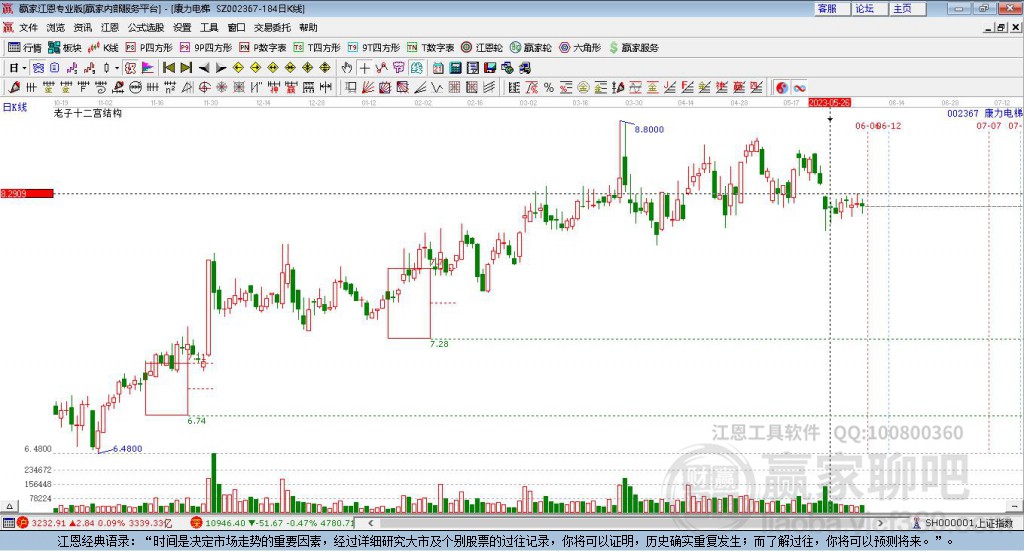
Task: Open the 工具 menu
Action: tap(209, 27)
